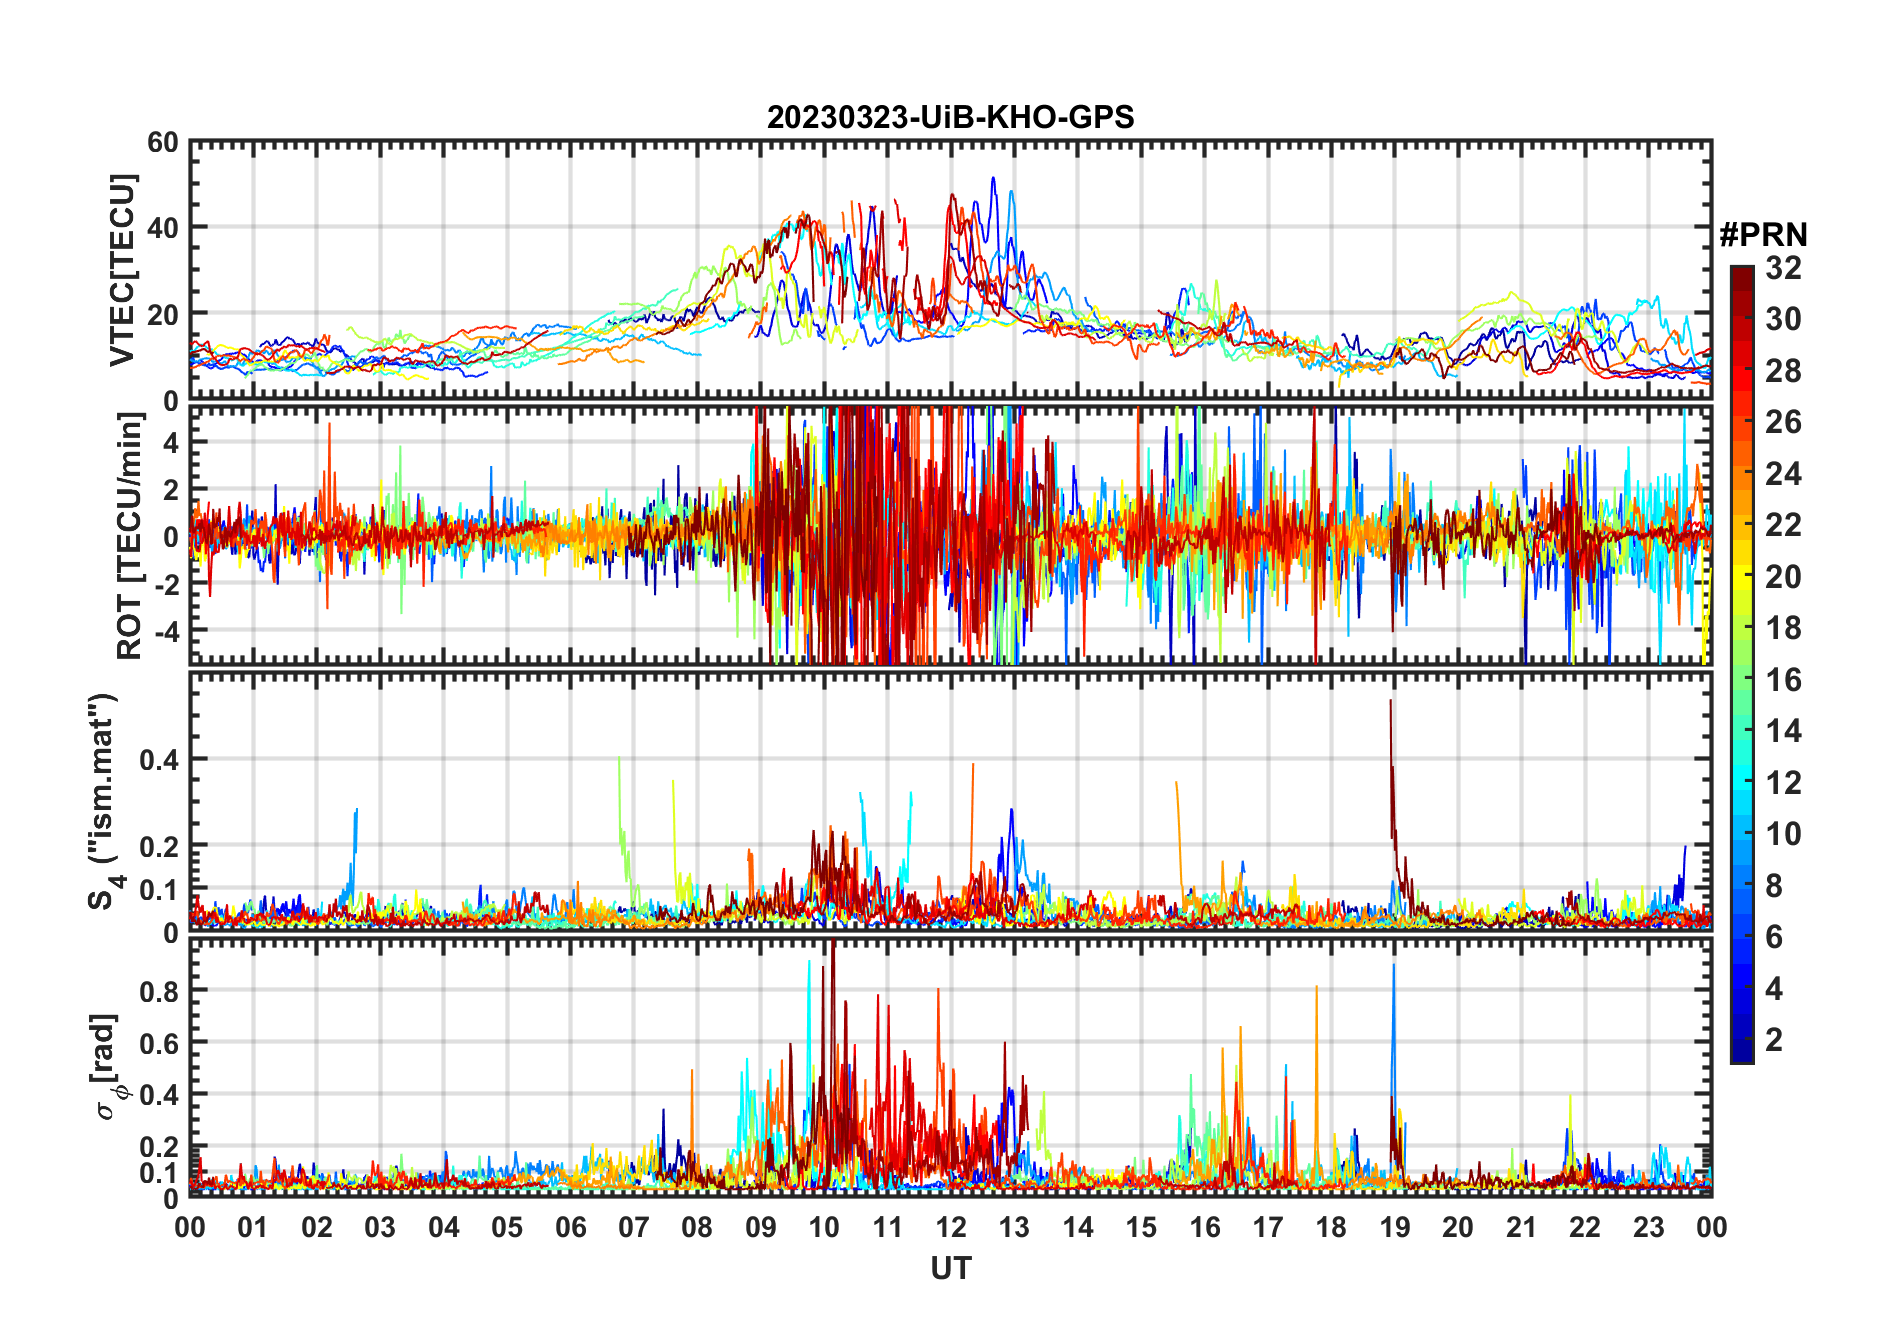
Task: Click the "05" hour tick on the UT axis
Action: click(x=507, y=1227)
